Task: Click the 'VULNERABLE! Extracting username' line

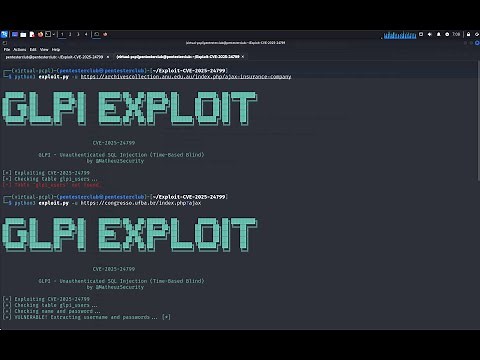Action: [x=87, y=317]
